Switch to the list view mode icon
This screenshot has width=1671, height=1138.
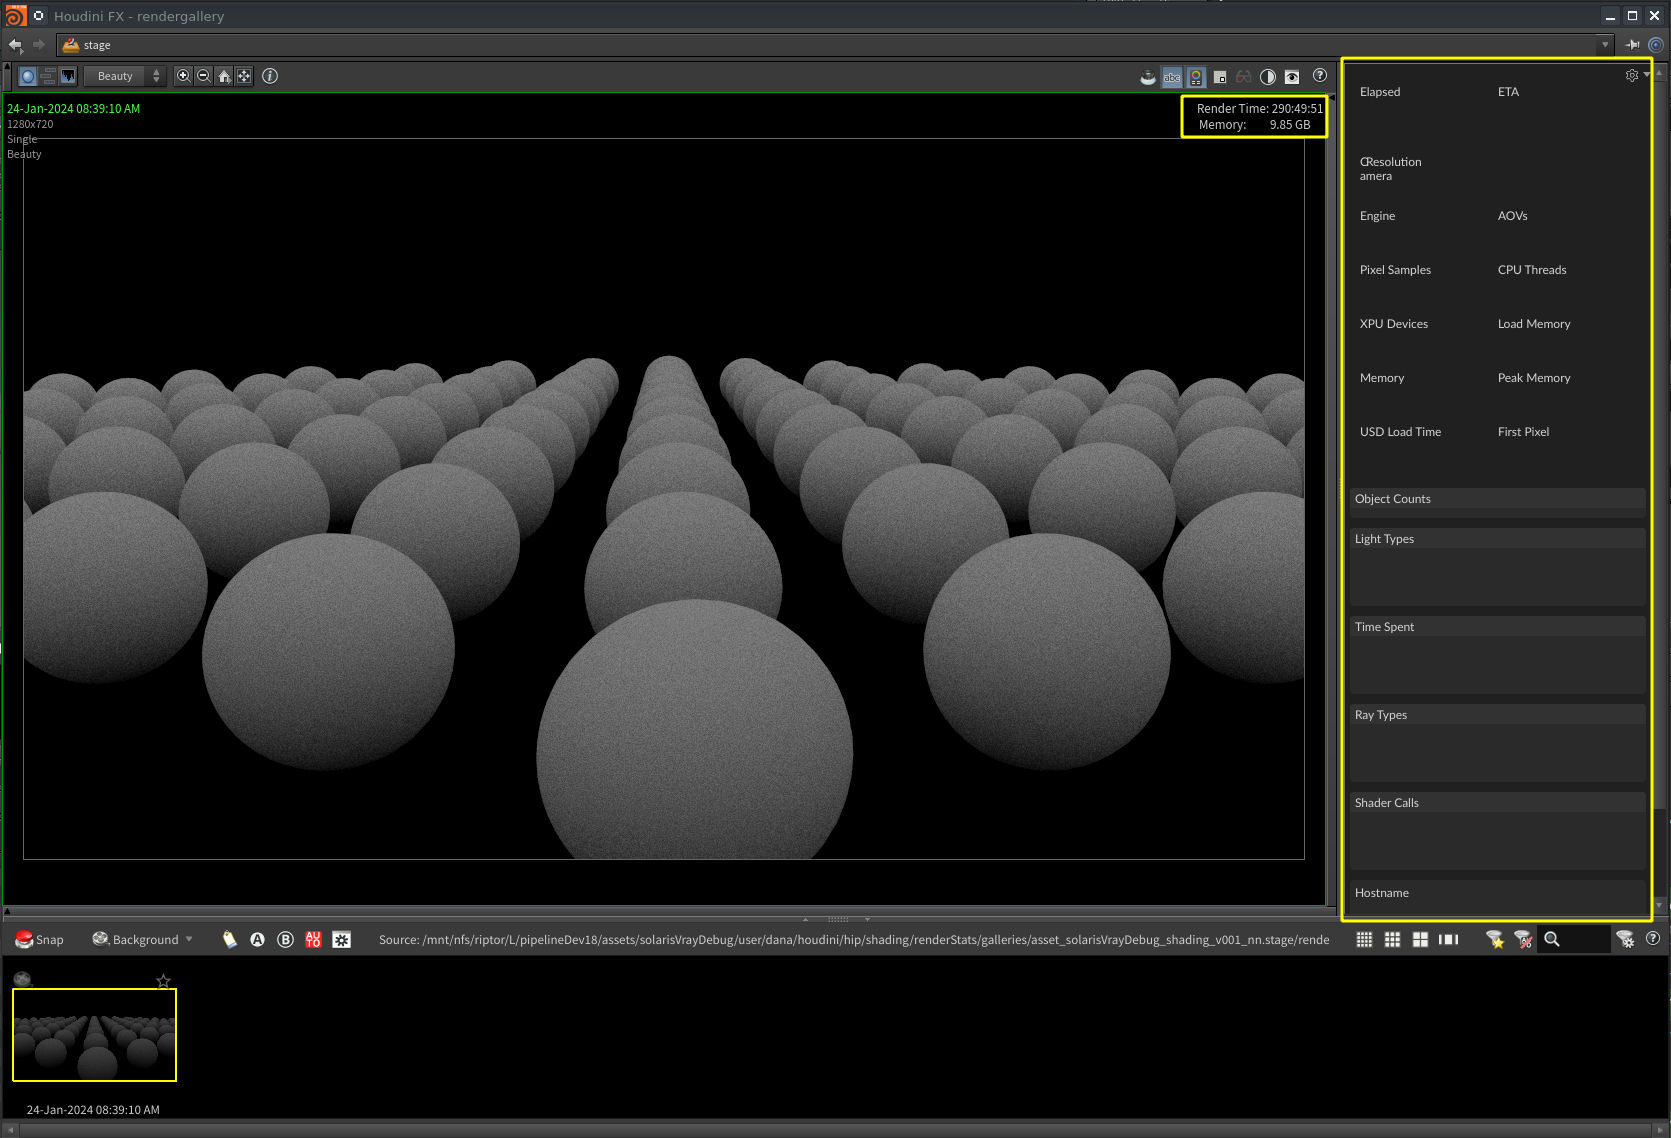tap(48, 76)
